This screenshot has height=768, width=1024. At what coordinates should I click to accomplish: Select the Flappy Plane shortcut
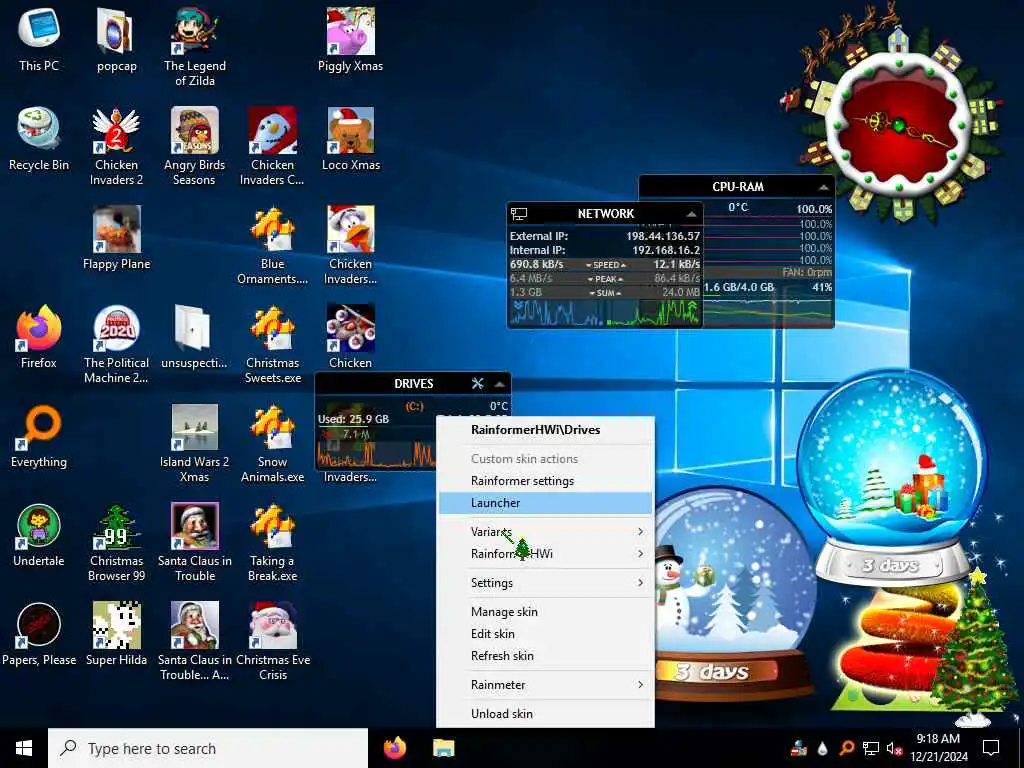[116, 238]
